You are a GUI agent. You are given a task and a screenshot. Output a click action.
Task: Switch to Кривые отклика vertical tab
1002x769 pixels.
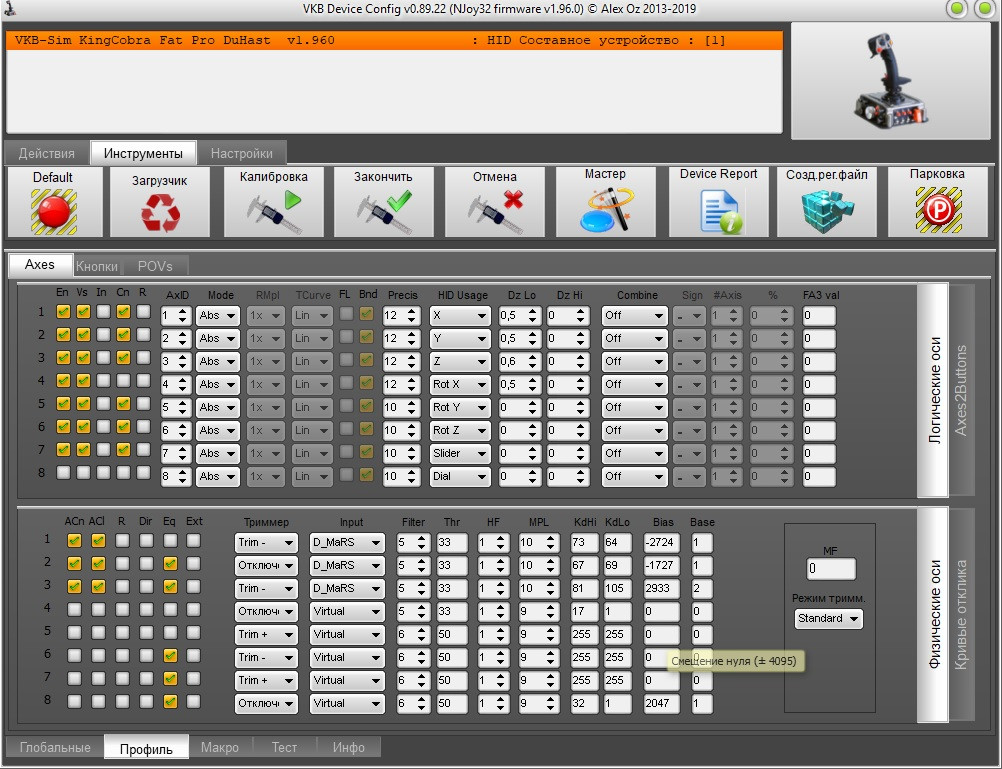pos(961,615)
